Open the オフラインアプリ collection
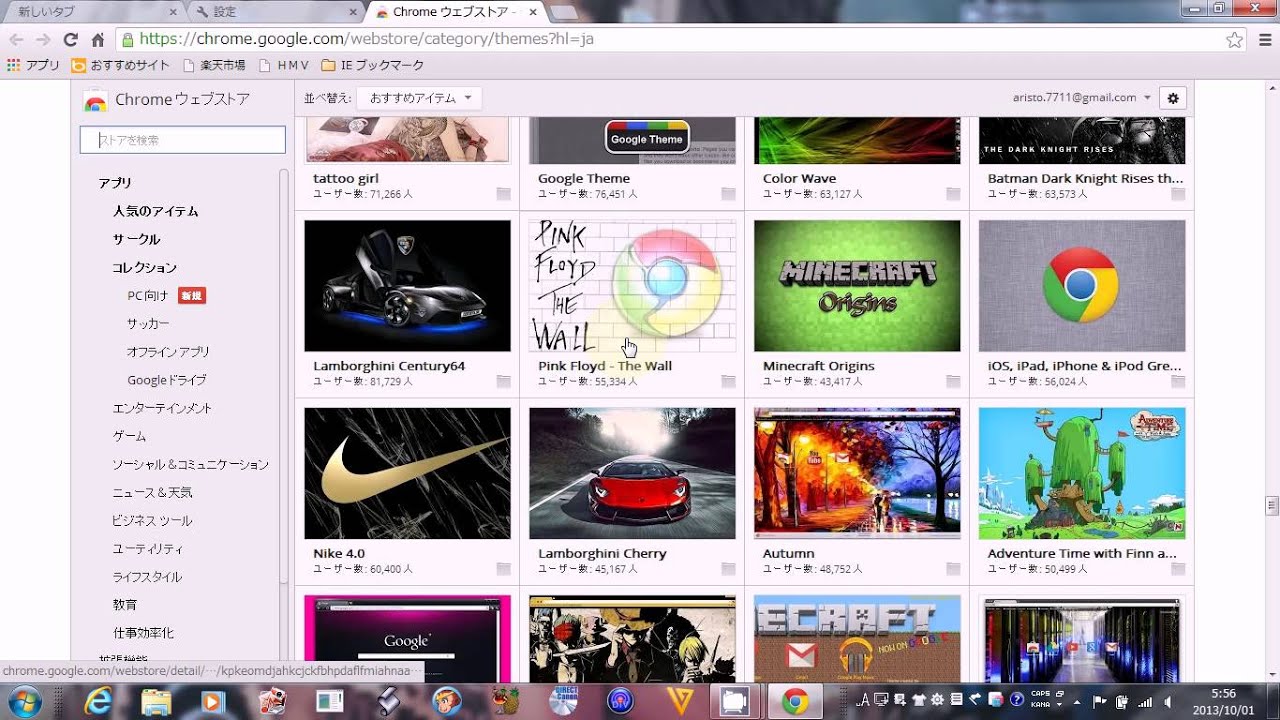The width and height of the screenshot is (1280, 720). (168, 352)
